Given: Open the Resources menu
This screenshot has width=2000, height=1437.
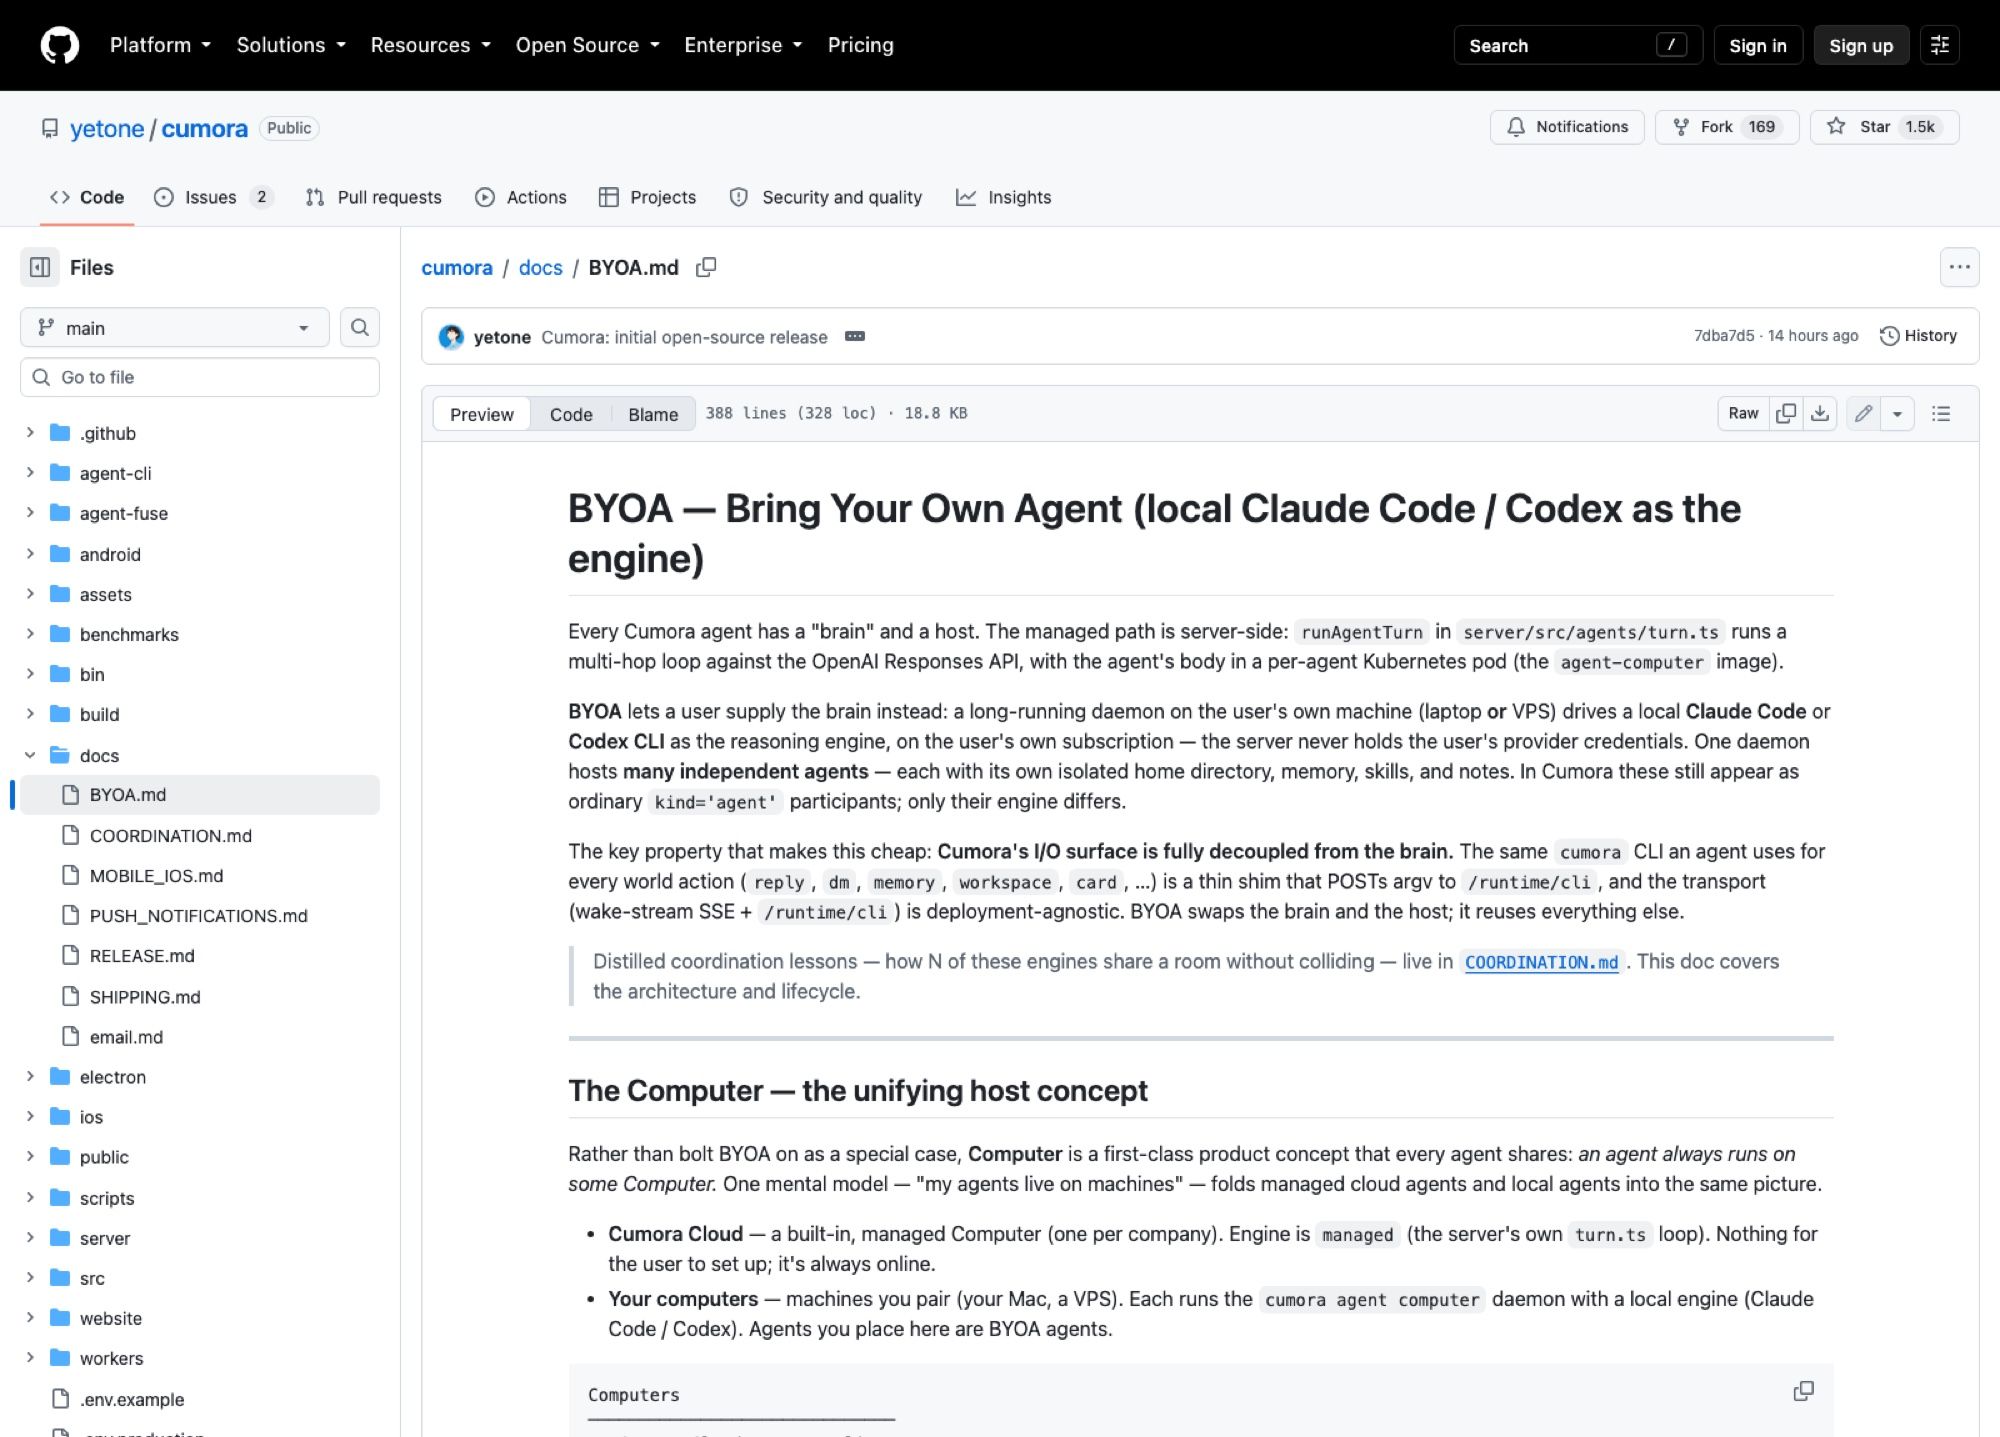Looking at the screenshot, I should coord(430,45).
